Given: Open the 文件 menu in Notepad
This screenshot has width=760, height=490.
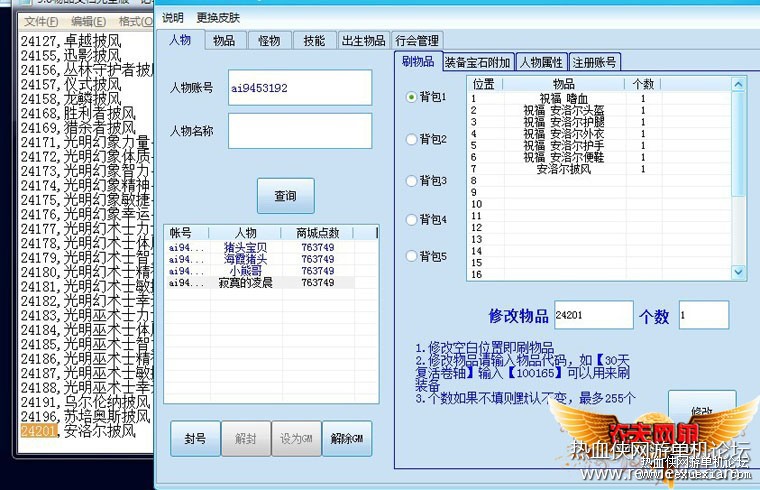Looking at the screenshot, I should (x=41, y=21).
